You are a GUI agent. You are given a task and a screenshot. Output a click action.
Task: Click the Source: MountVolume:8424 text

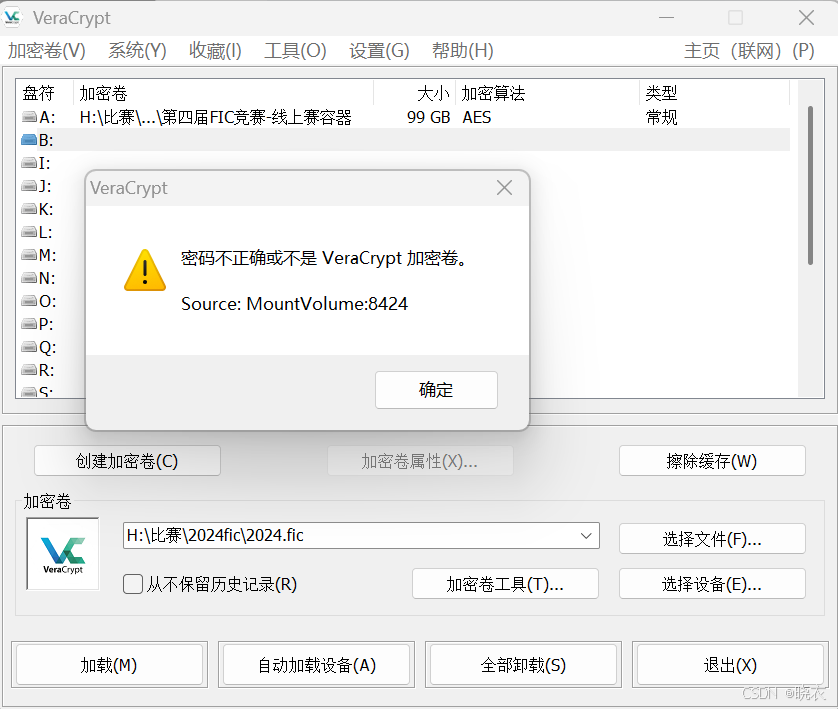[x=294, y=304]
